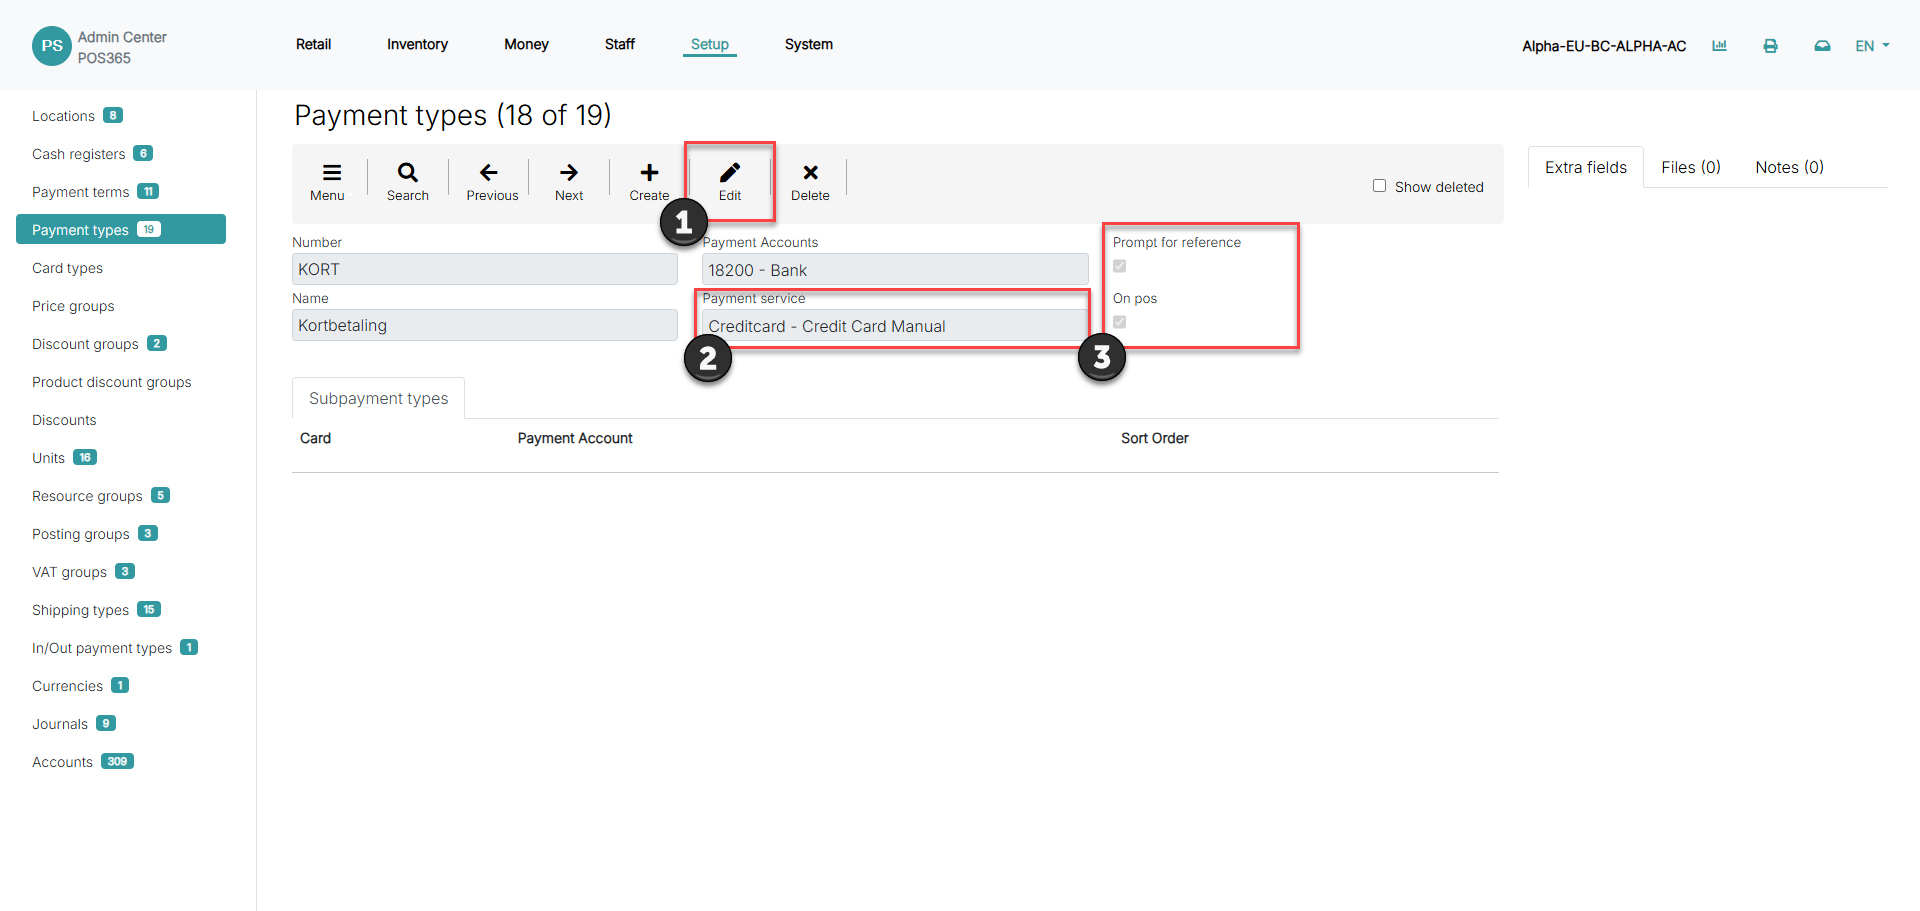
Task: Click the Card column header
Action: click(x=315, y=438)
